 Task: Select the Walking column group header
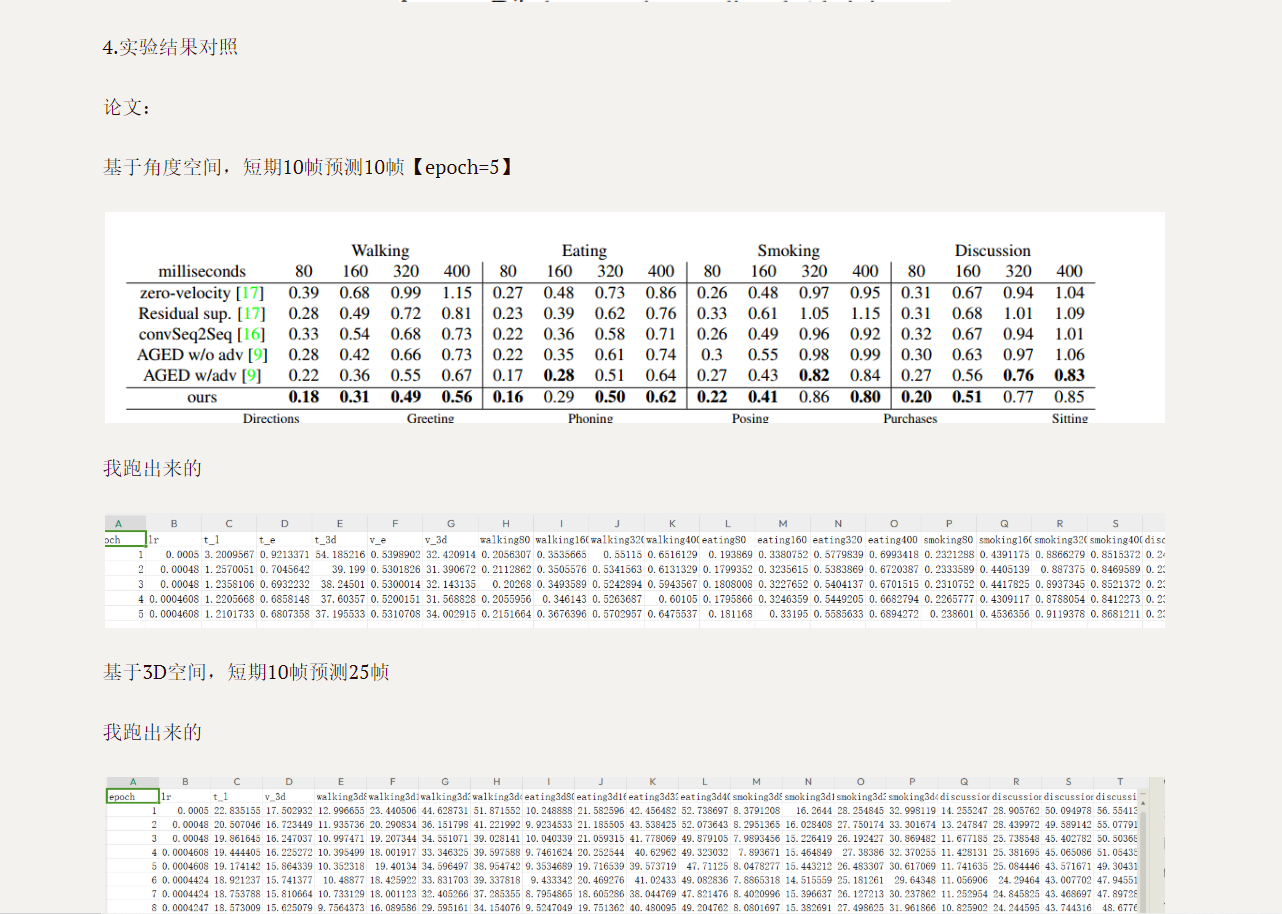(x=380, y=250)
